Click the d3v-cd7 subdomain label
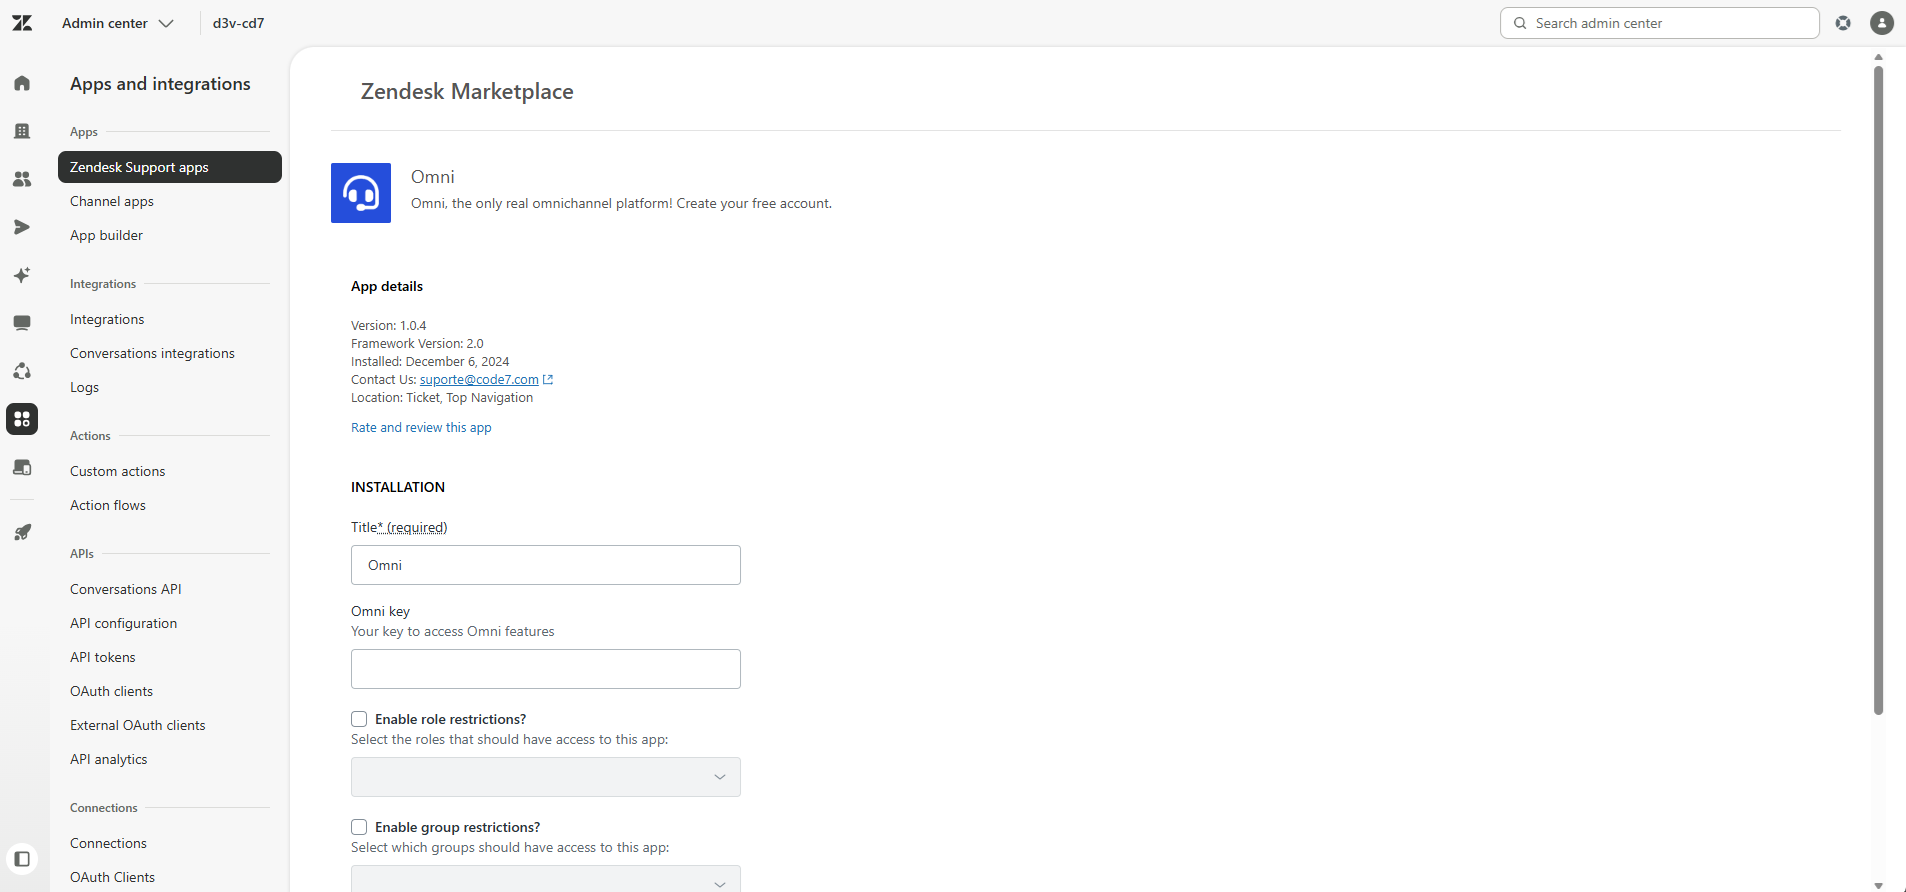The height and width of the screenshot is (892, 1906). (238, 23)
